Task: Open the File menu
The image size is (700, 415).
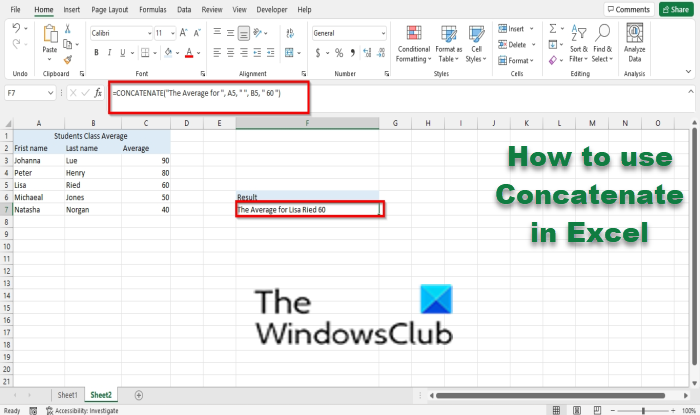Action: [x=15, y=9]
